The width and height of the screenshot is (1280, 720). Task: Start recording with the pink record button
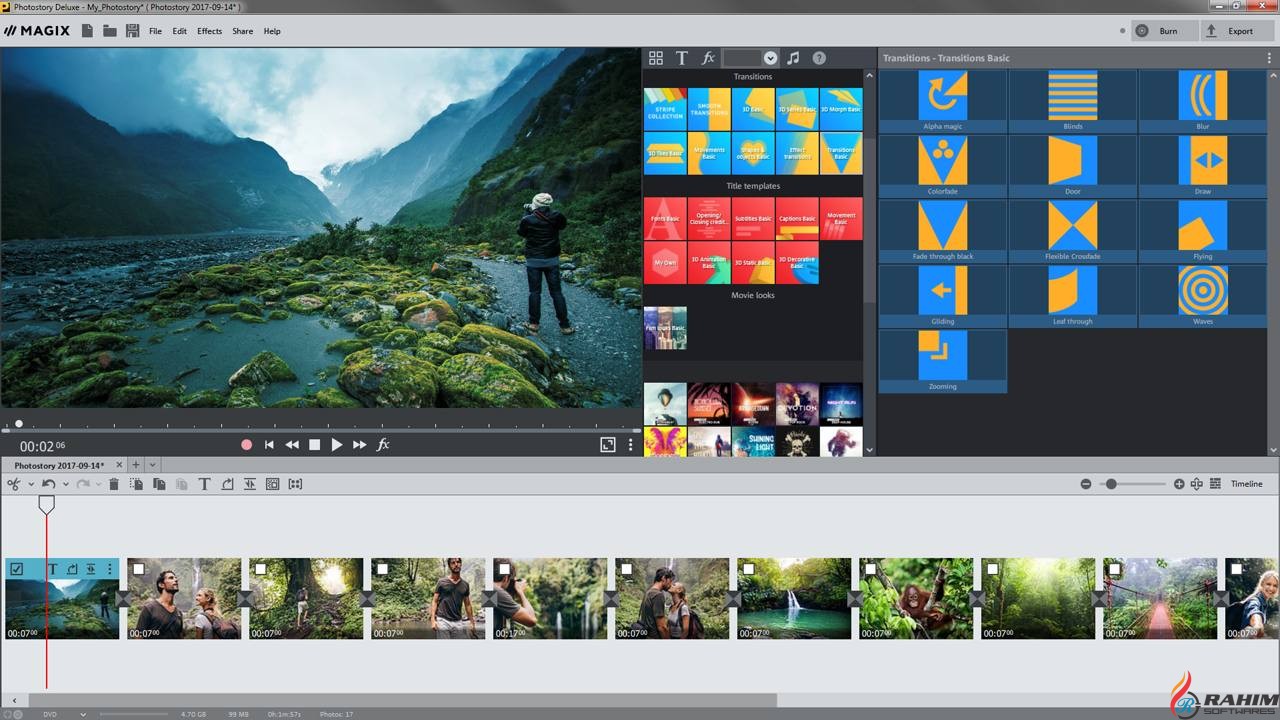coord(247,445)
